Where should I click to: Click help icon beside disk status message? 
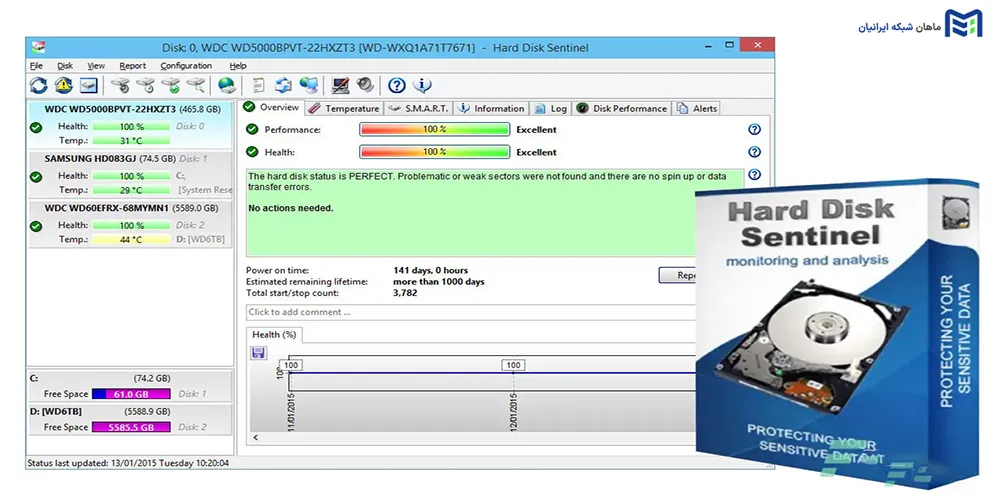[754, 174]
